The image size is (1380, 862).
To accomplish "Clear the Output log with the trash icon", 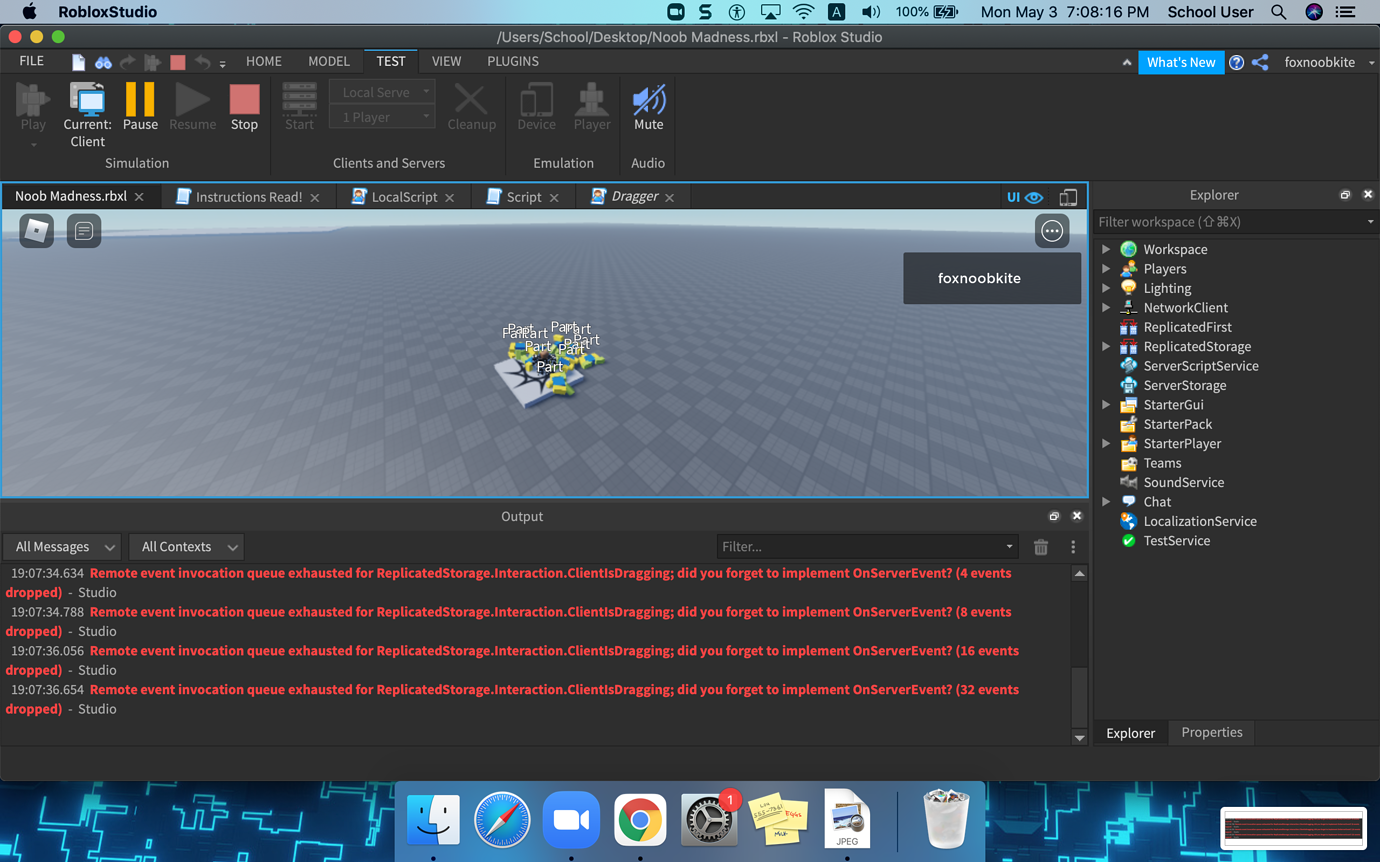I will click(x=1040, y=547).
